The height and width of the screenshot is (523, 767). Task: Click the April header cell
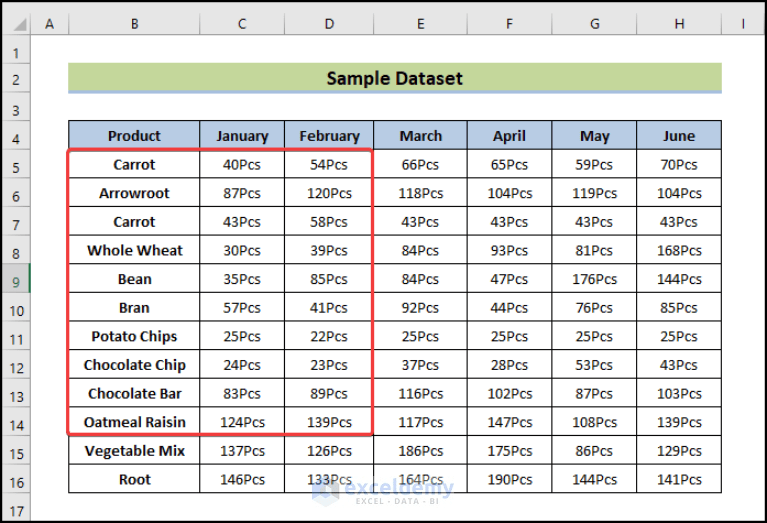click(x=509, y=136)
